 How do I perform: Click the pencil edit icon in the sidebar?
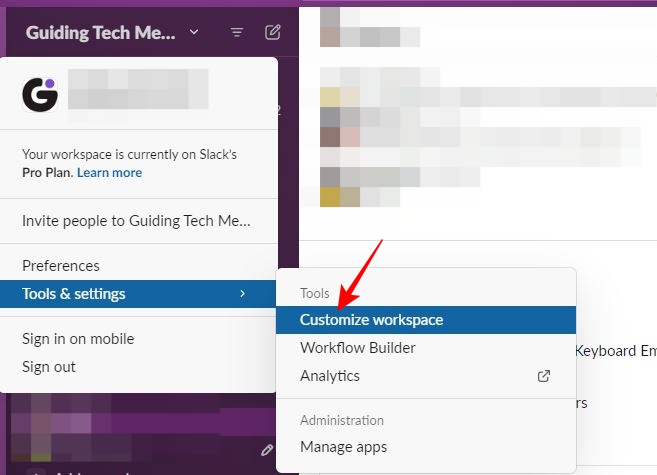tap(267, 450)
